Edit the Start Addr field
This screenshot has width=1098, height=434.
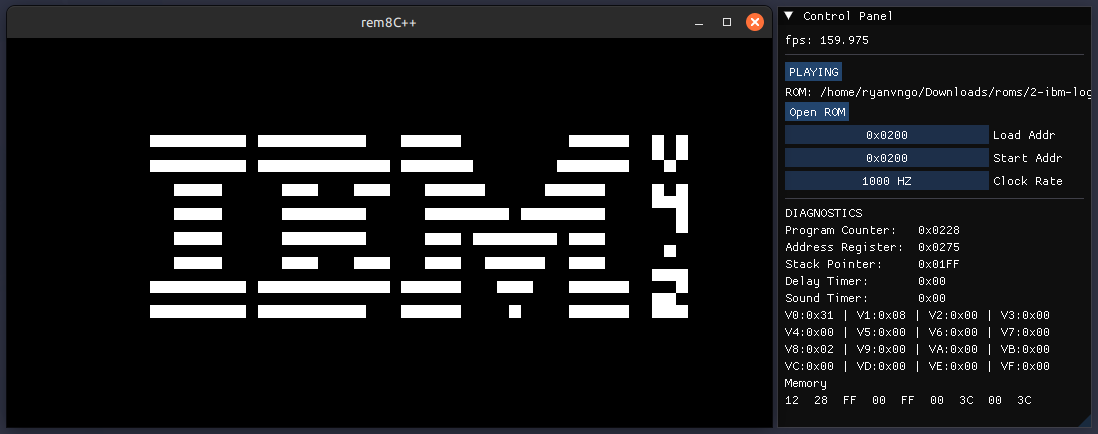pos(887,158)
